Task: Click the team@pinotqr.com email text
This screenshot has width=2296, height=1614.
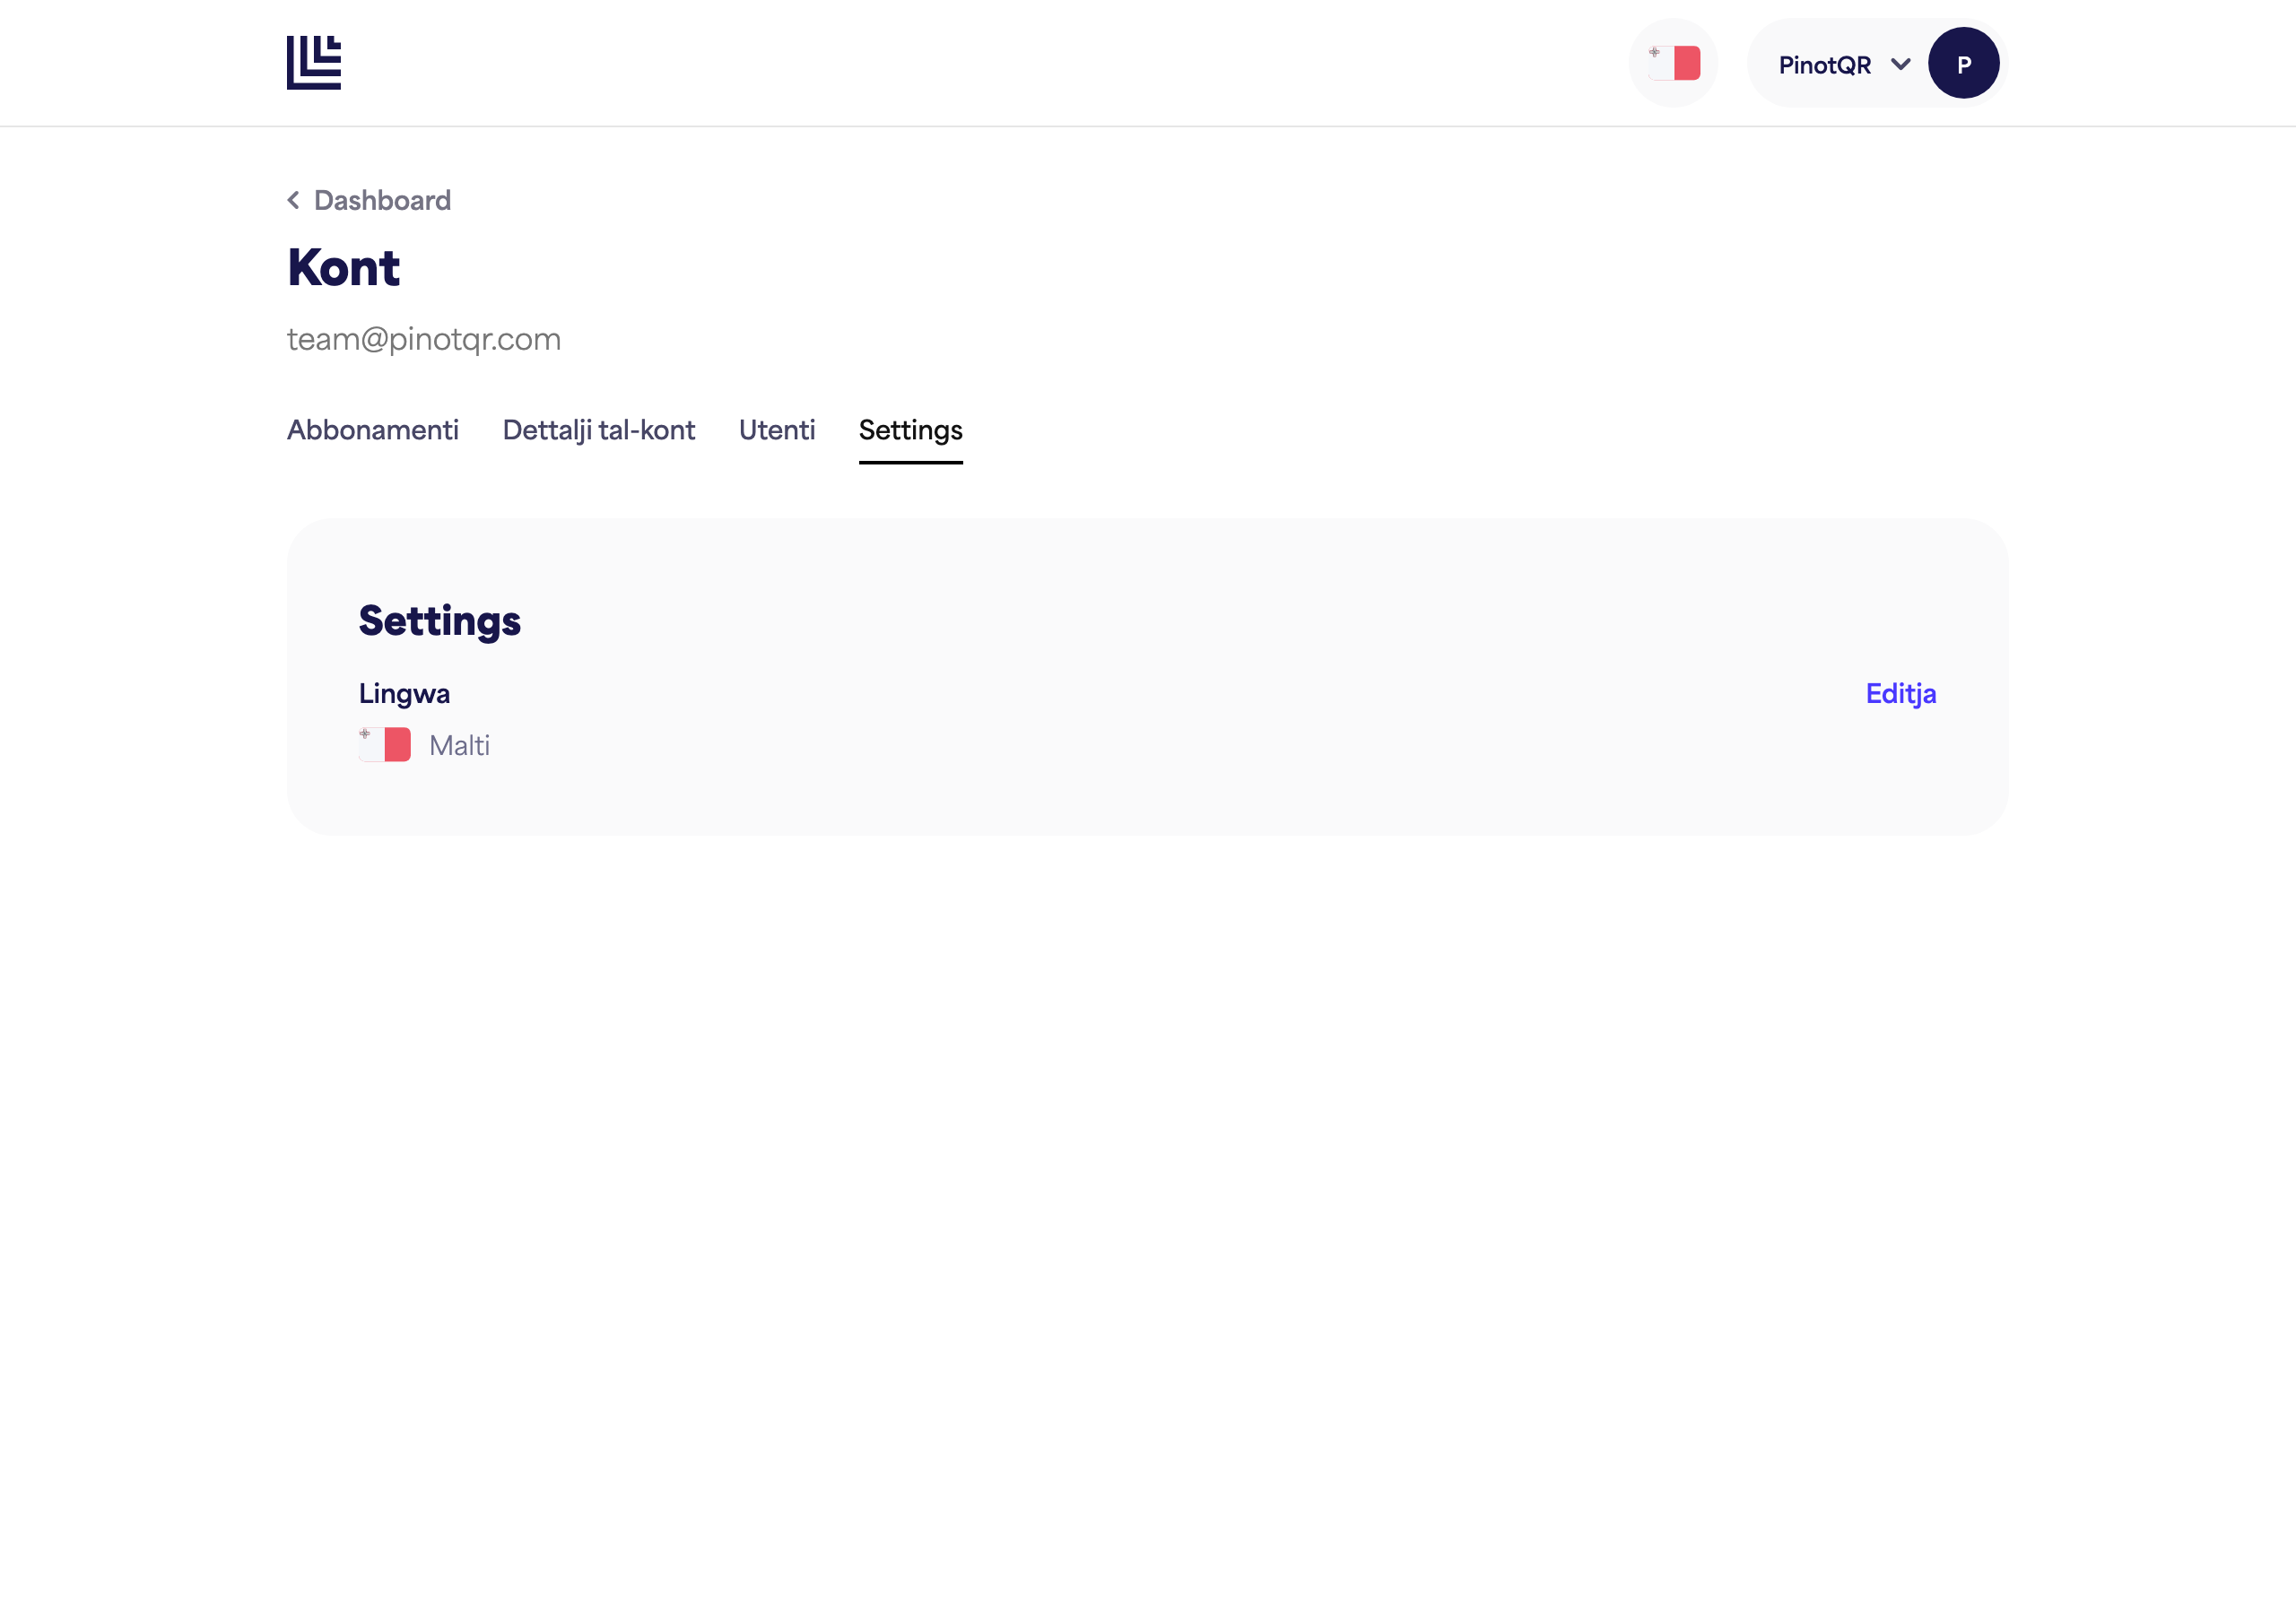Action: [424, 339]
